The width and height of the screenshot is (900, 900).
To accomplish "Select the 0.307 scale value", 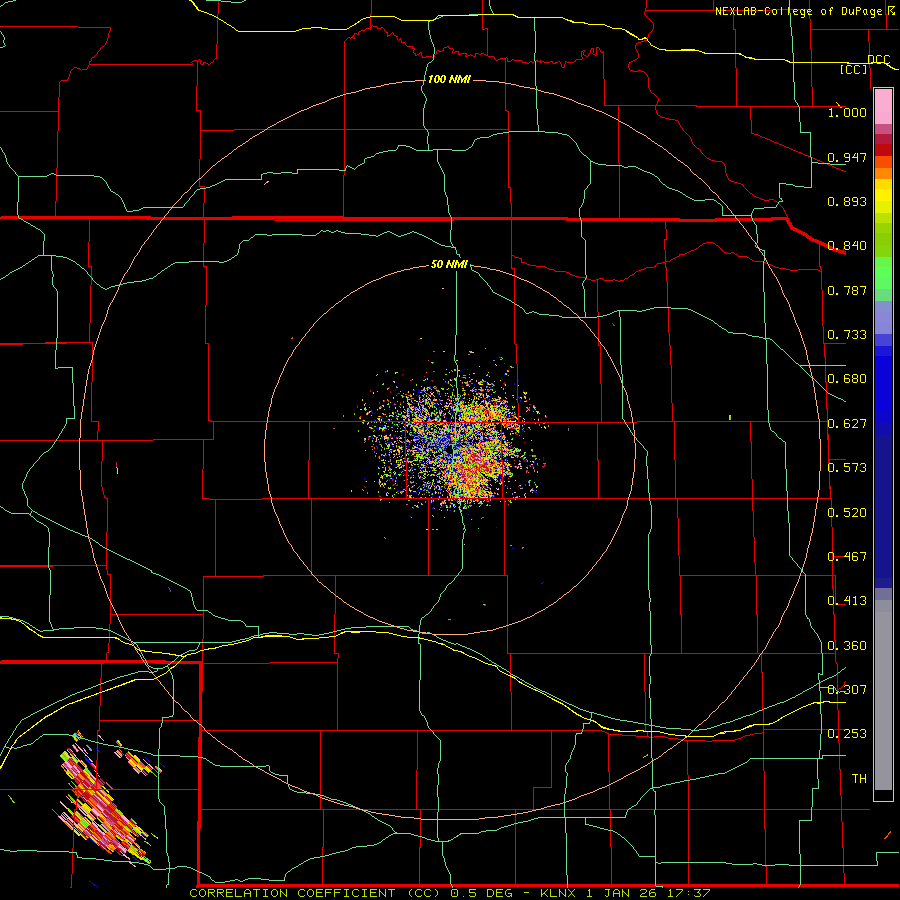I will [847, 690].
